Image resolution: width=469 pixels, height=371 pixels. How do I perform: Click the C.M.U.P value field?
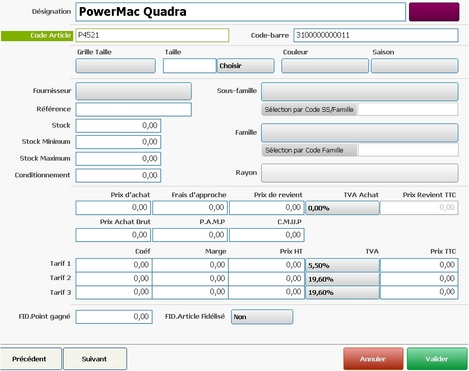(x=267, y=235)
